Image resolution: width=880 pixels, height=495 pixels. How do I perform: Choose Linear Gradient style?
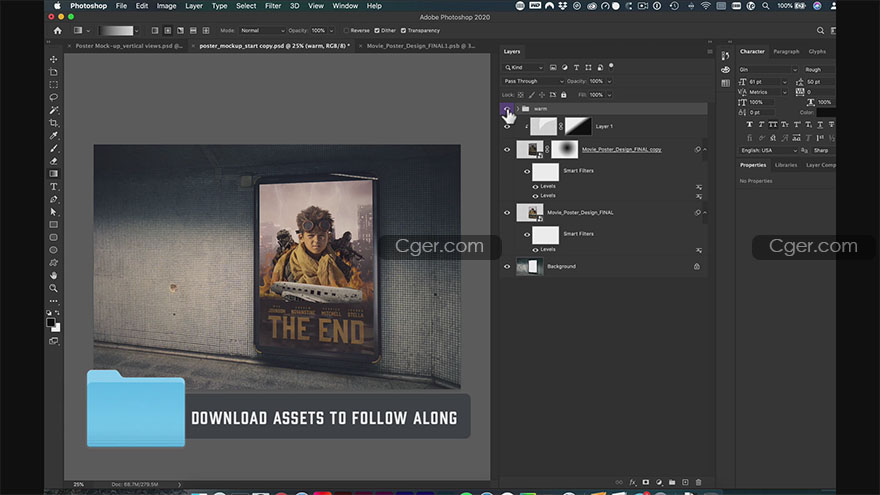point(155,30)
